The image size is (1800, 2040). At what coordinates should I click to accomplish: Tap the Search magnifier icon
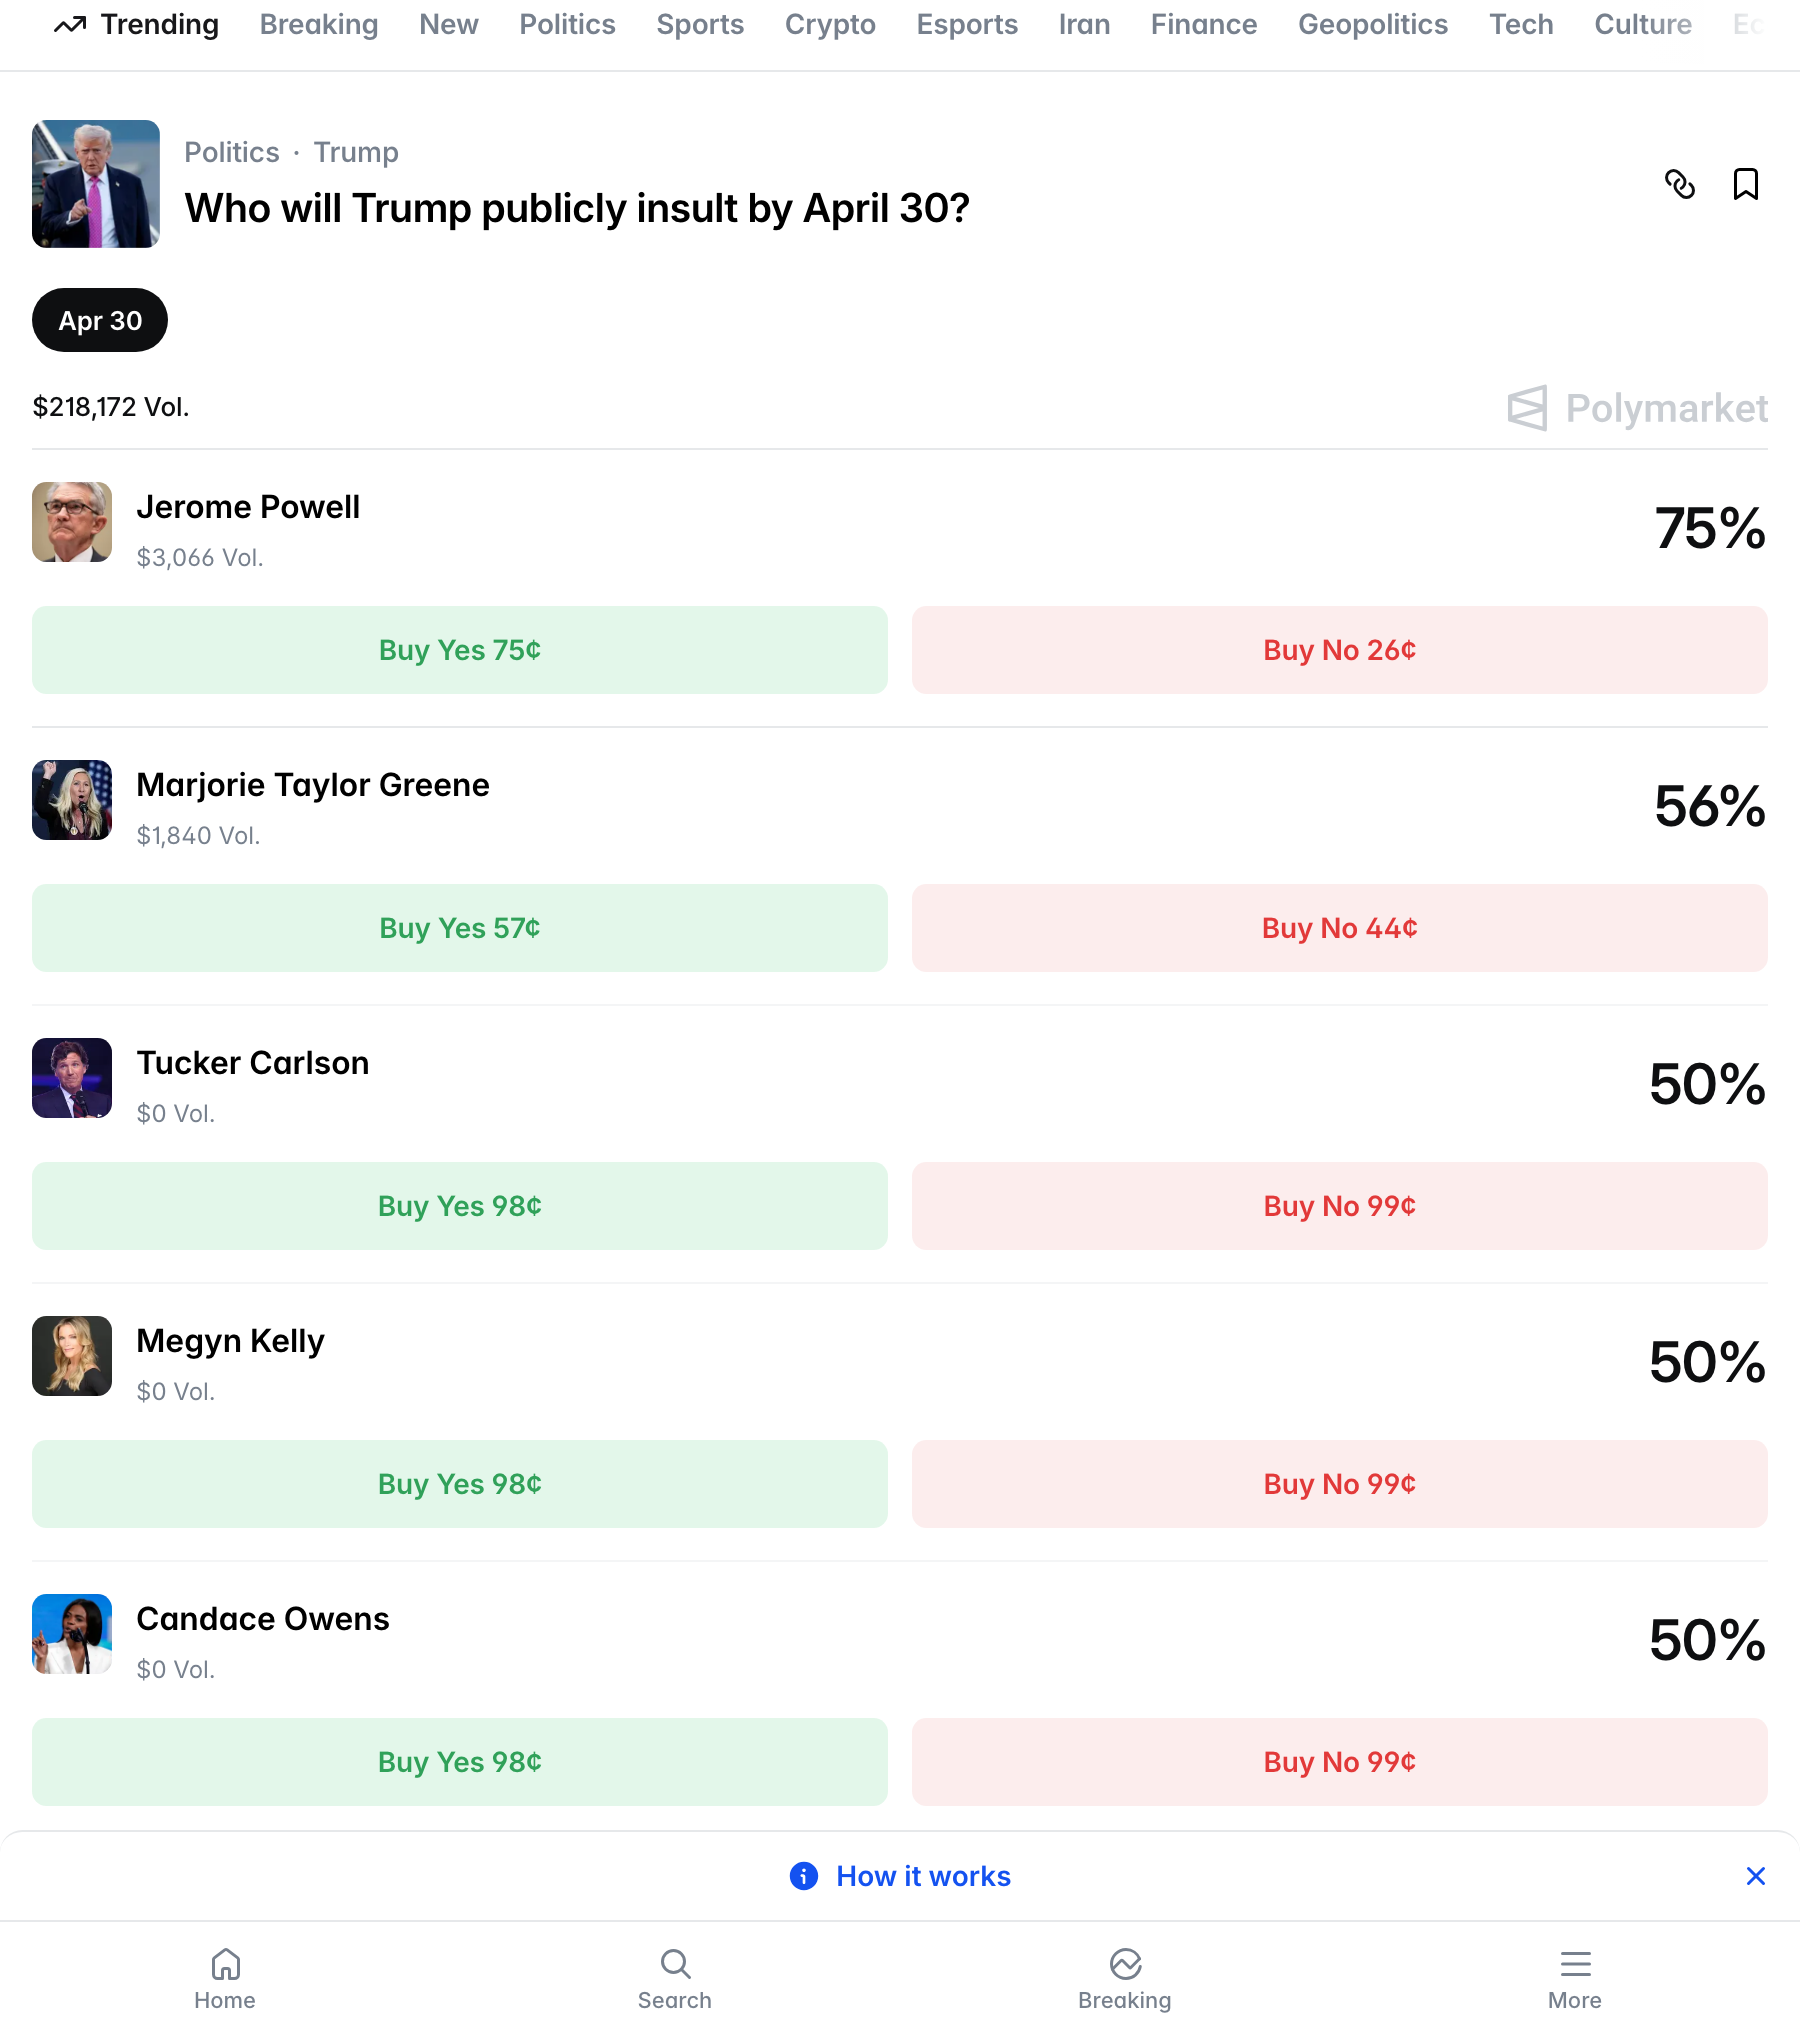coord(675,1965)
